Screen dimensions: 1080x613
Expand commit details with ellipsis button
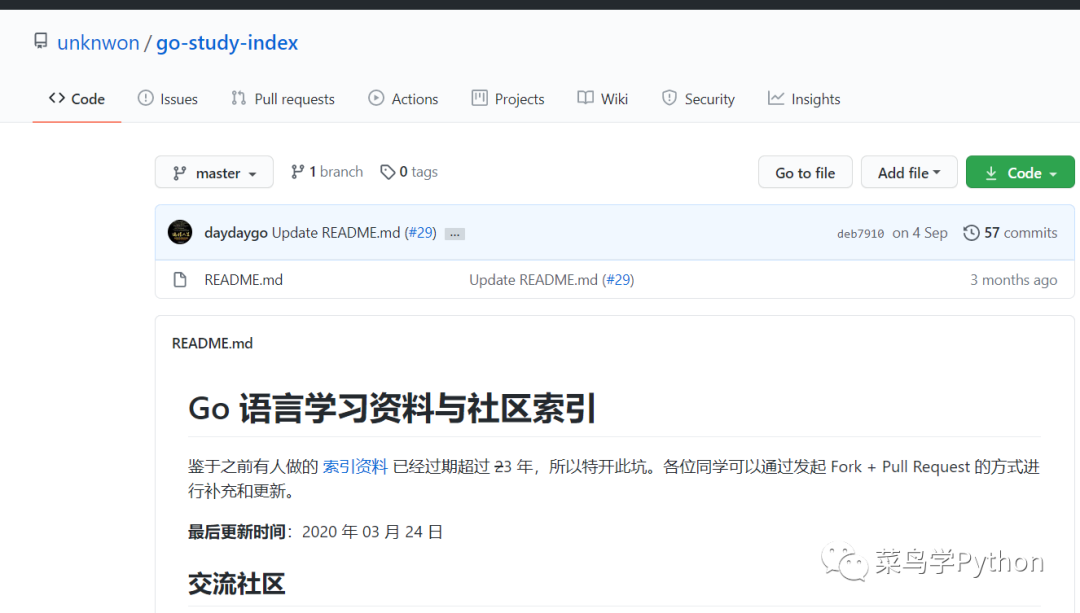coord(455,234)
